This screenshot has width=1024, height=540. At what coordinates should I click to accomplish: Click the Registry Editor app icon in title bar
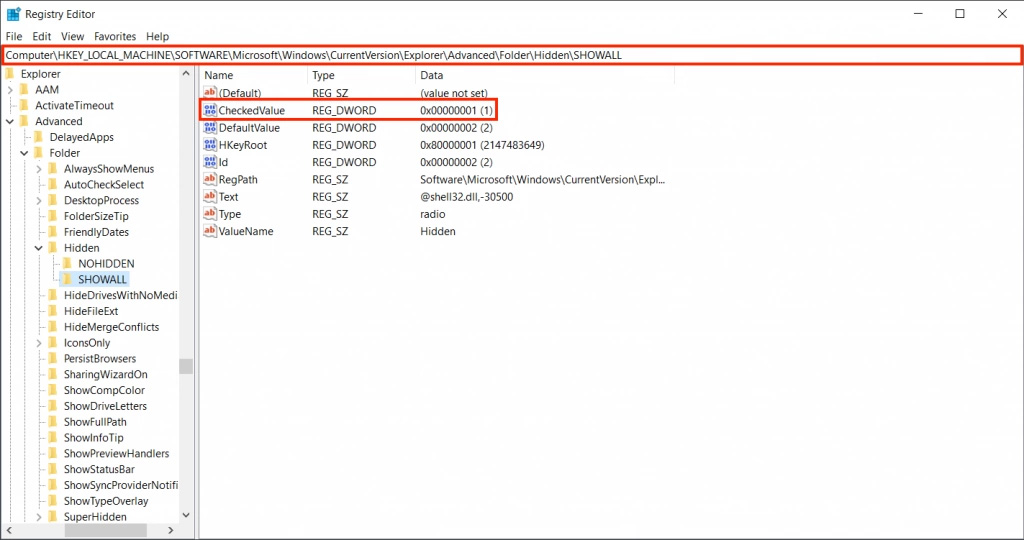(13, 14)
